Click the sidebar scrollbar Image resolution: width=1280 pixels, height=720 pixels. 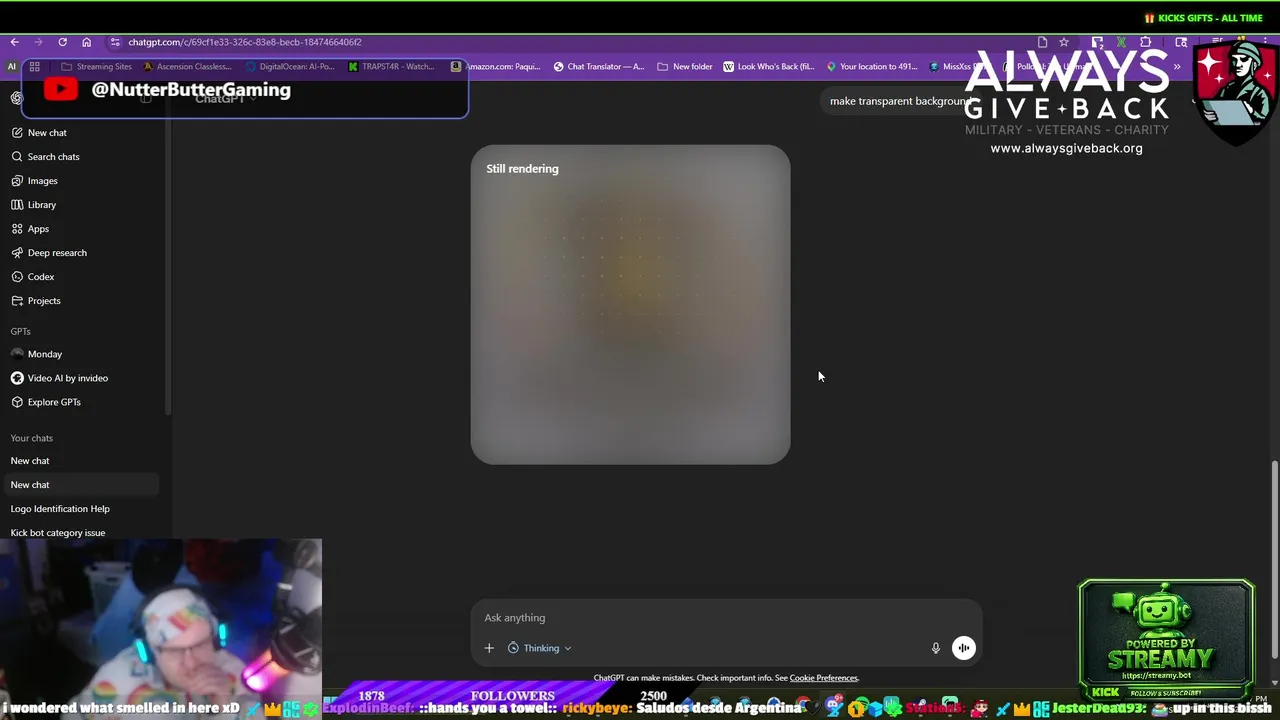point(167,250)
